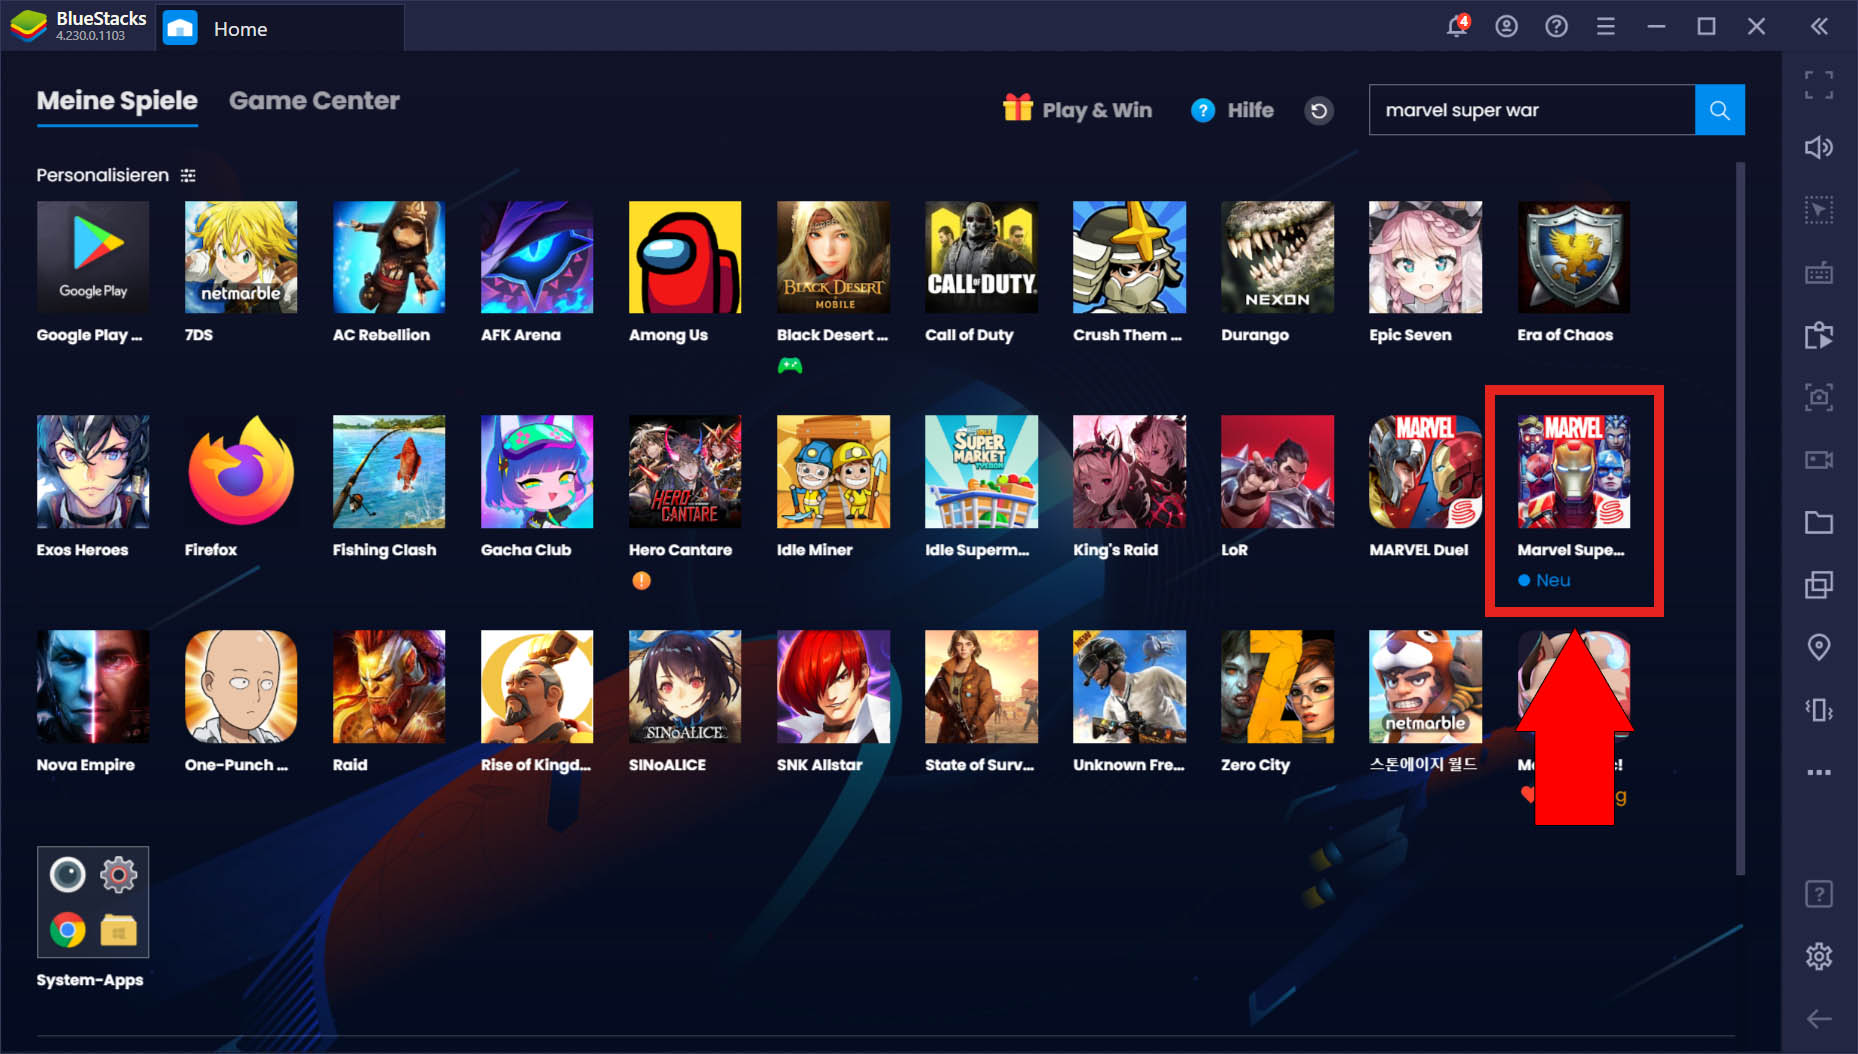Viewport: 1858px width, 1054px height.
Task: Open the Durango game icon
Action: click(x=1277, y=257)
